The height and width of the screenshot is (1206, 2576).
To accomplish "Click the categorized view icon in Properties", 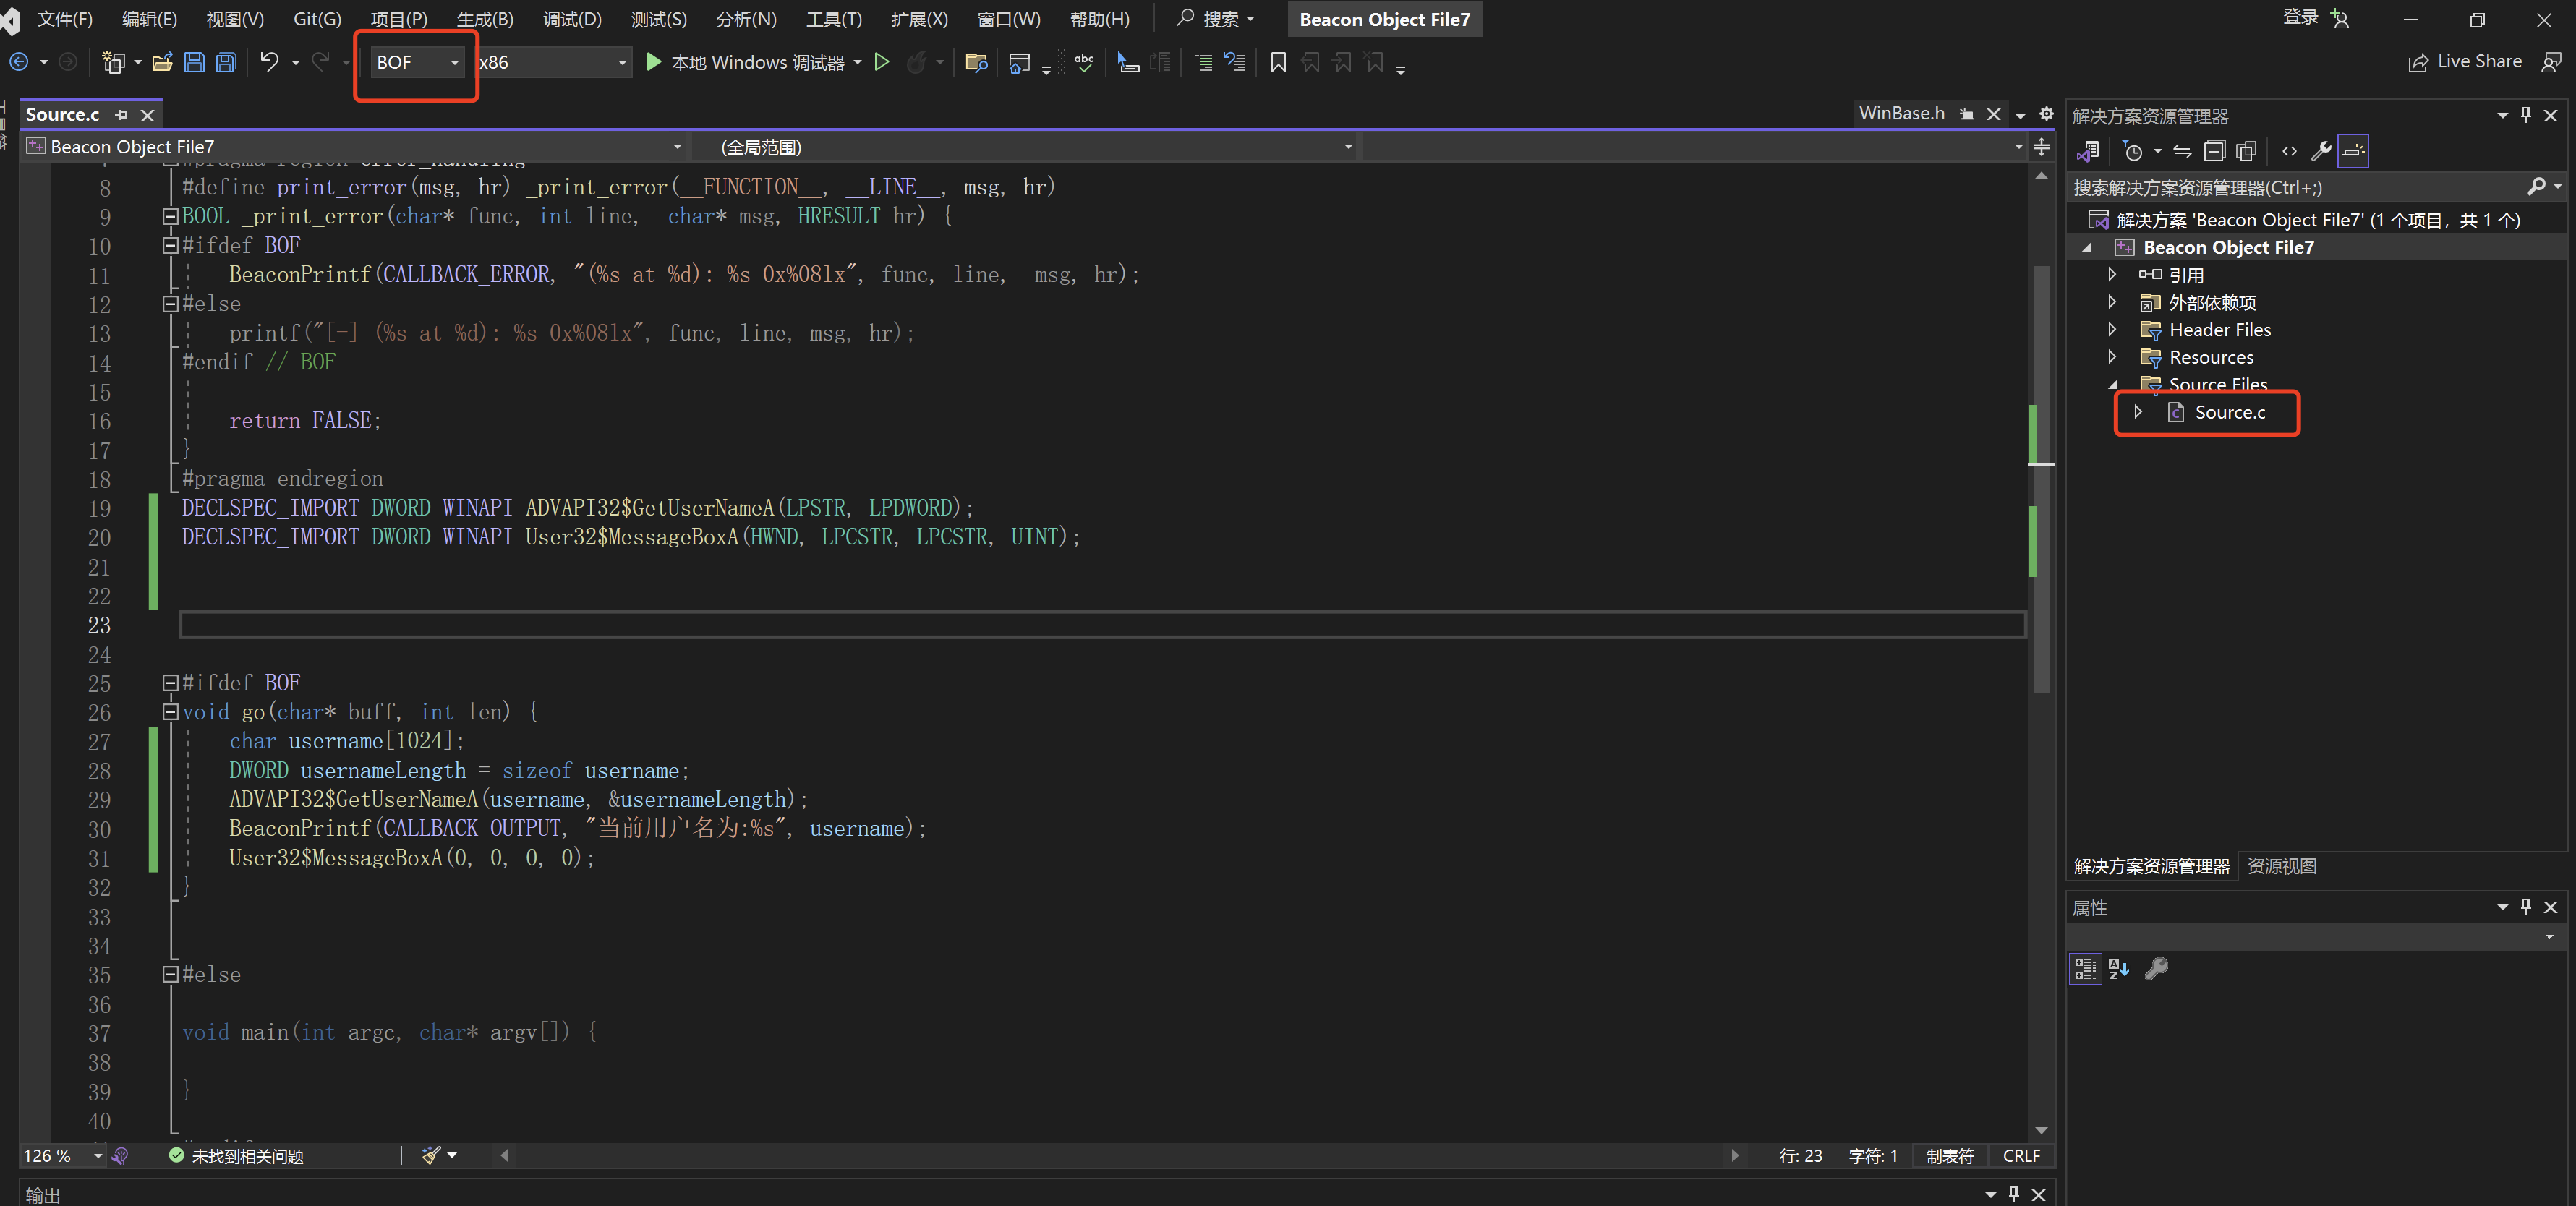I will coord(2085,968).
